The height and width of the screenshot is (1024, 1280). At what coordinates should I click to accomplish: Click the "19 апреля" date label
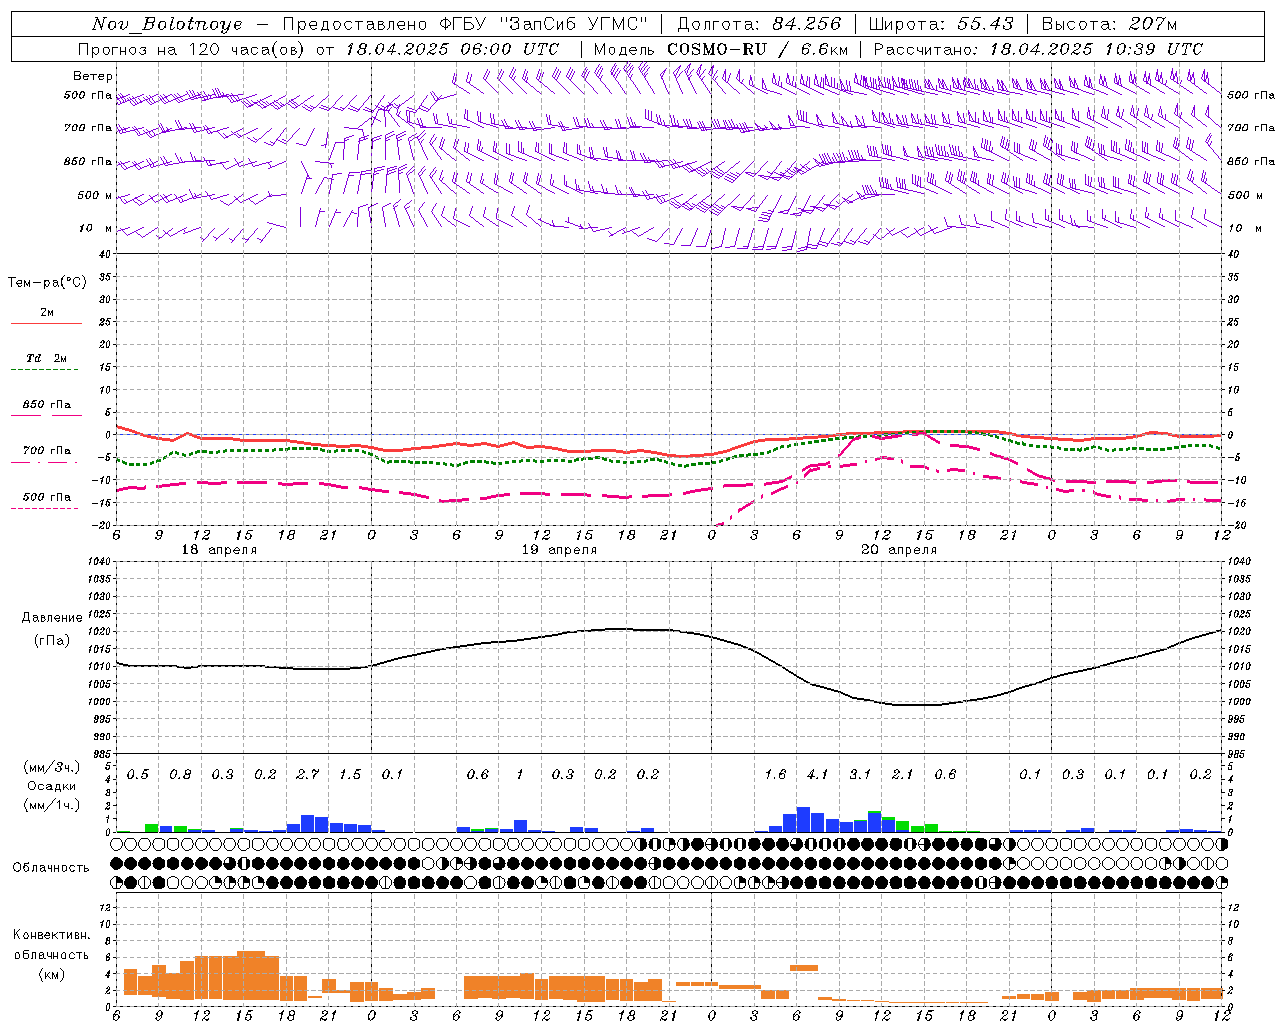559,550
